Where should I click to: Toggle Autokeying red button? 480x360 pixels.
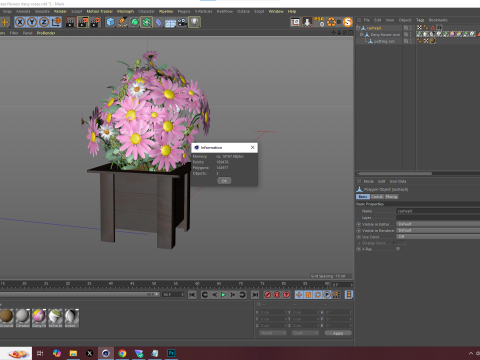[x=277, y=295]
